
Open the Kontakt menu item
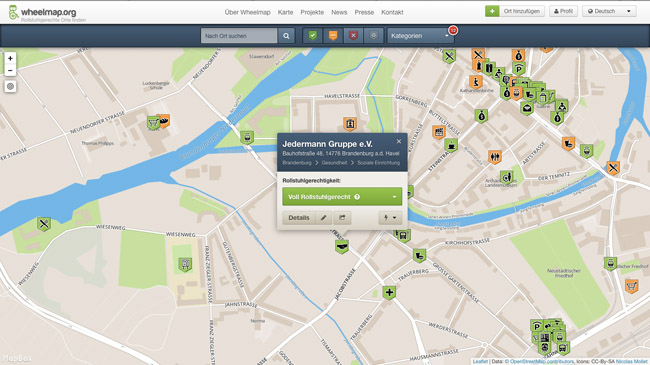(x=392, y=12)
